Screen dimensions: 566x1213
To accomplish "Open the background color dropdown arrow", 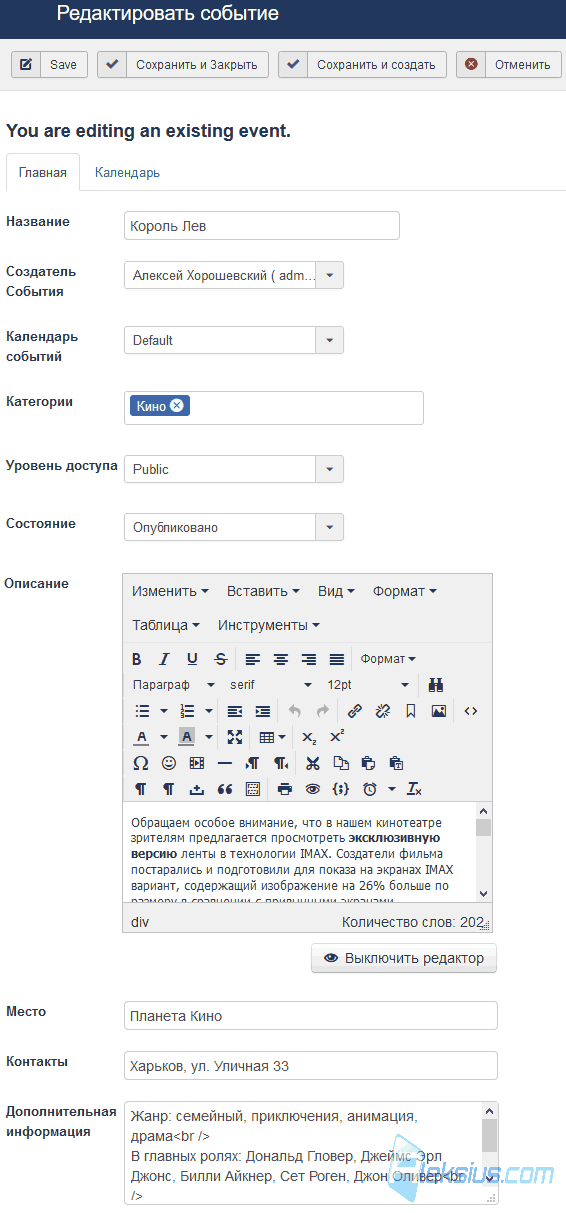I will pyautogui.click(x=209, y=737).
